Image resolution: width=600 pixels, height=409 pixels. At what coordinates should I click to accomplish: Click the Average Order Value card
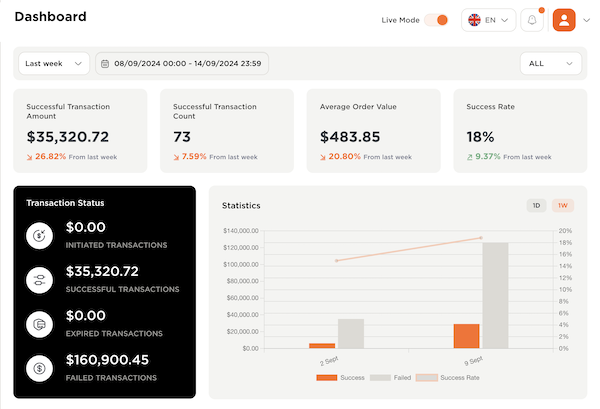tap(373, 131)
